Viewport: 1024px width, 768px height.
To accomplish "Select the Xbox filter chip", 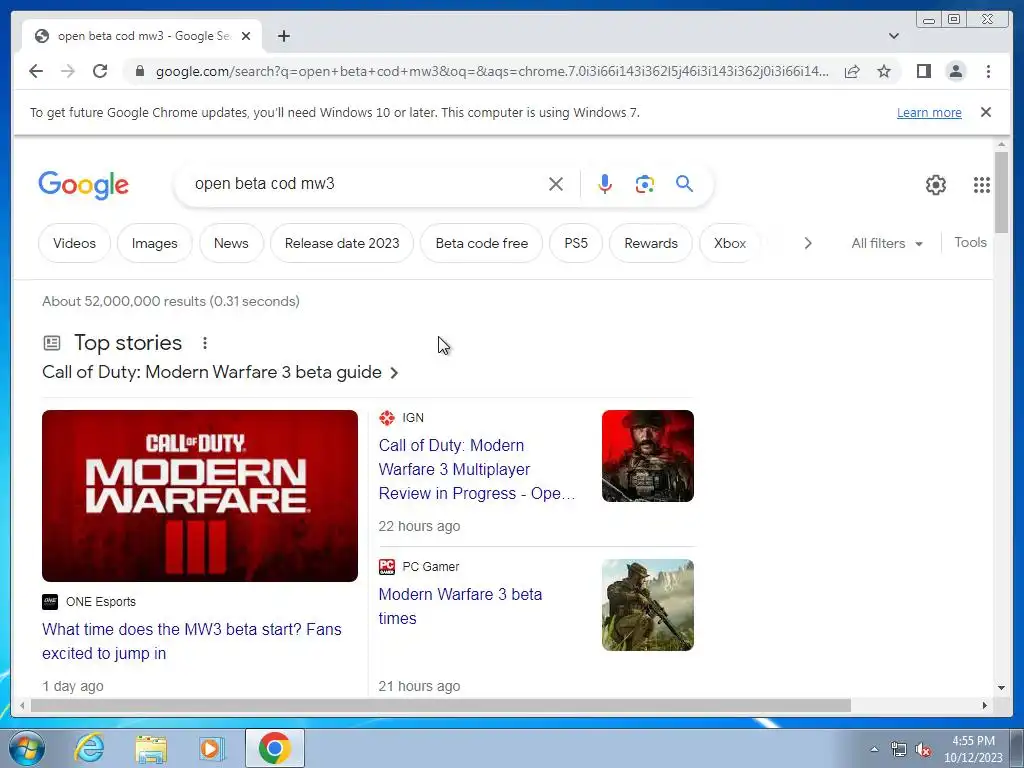I will pos(729,243).
